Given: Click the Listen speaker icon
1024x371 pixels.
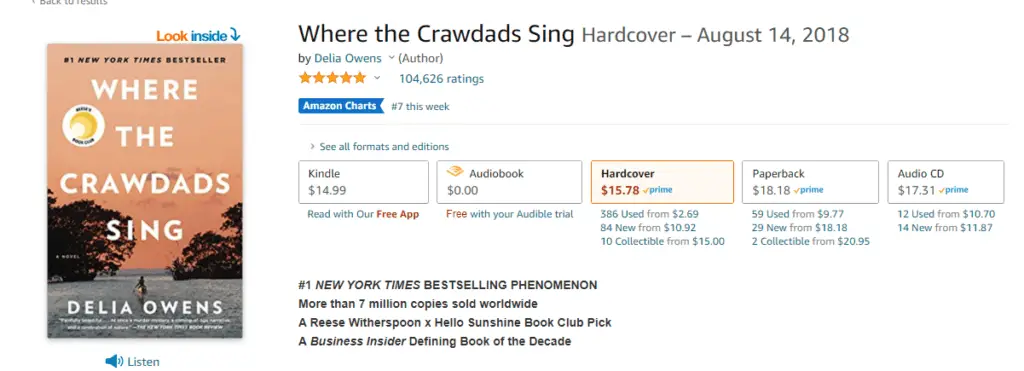Looking at the screenshot, I should coord(114,361).
